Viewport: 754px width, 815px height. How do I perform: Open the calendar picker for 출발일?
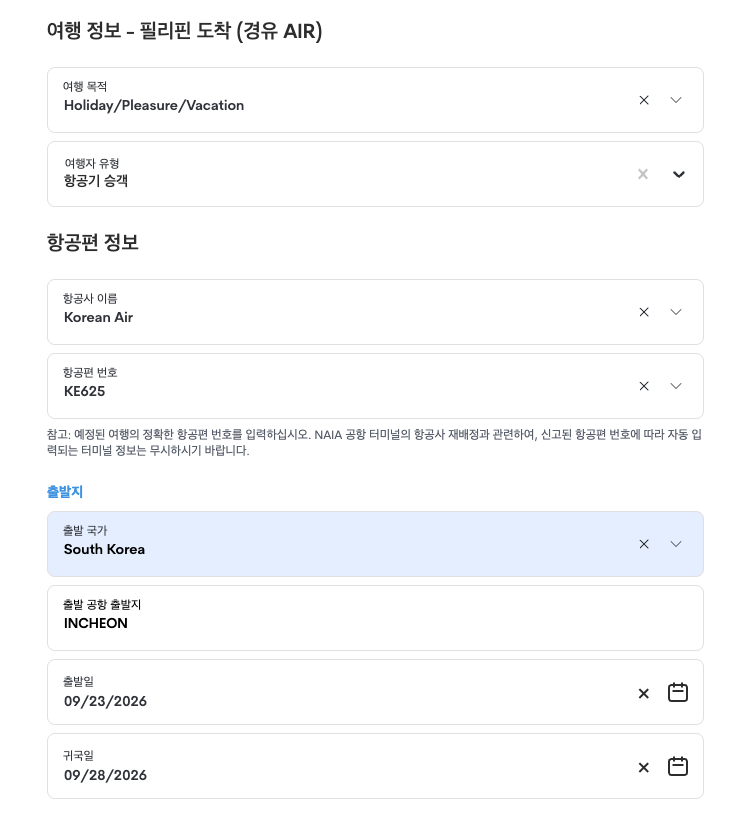[678, 692]
